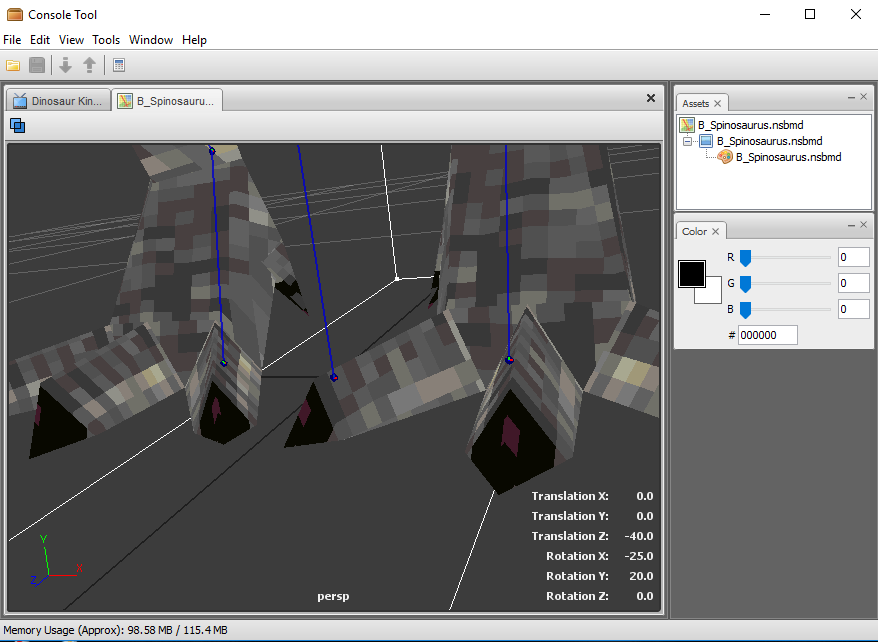Click the Rotation X value -25.0

(639, 556)
